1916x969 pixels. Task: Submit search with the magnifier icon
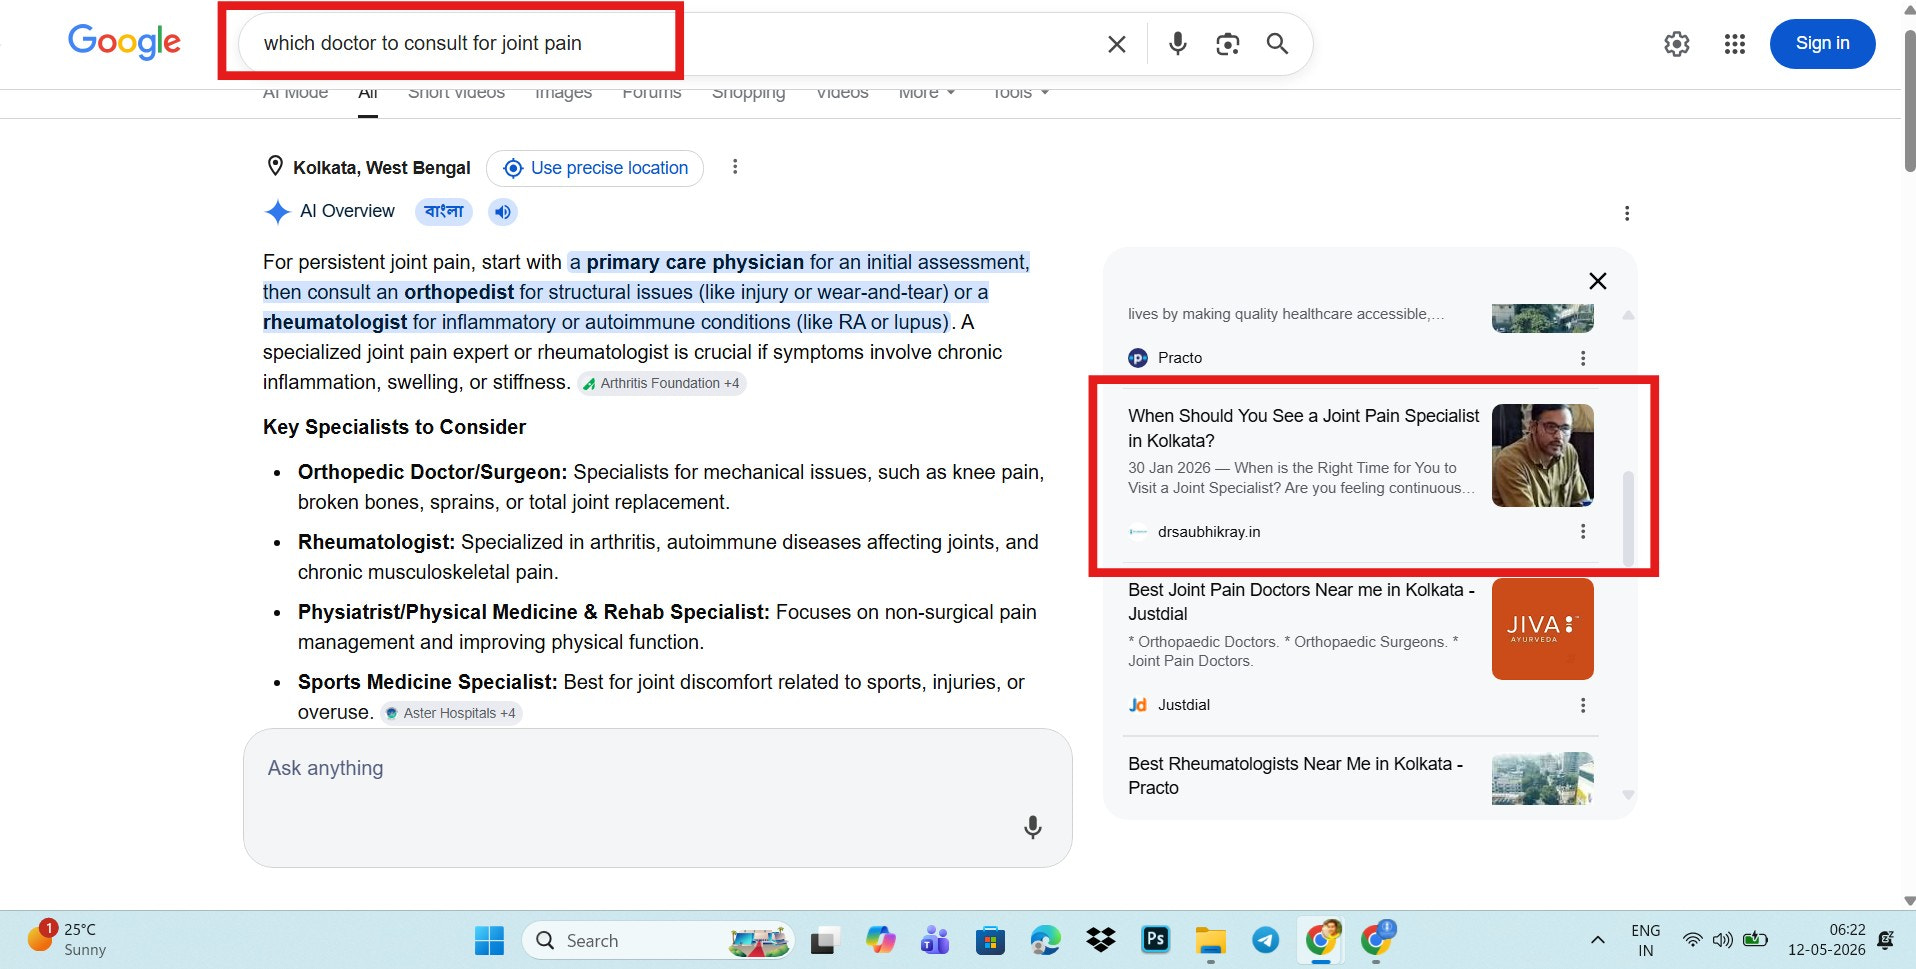1277,43
